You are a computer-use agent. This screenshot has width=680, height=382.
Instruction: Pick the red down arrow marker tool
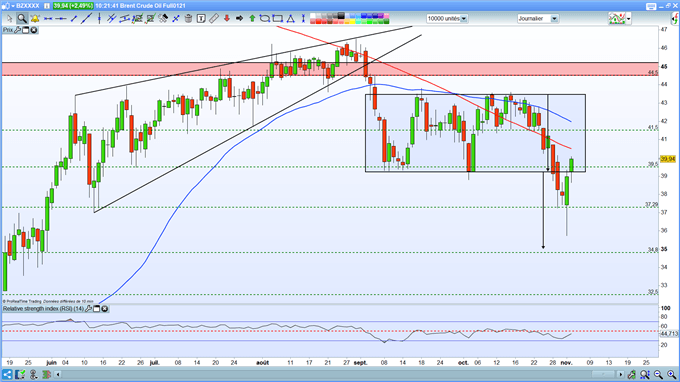coord(226,18)
